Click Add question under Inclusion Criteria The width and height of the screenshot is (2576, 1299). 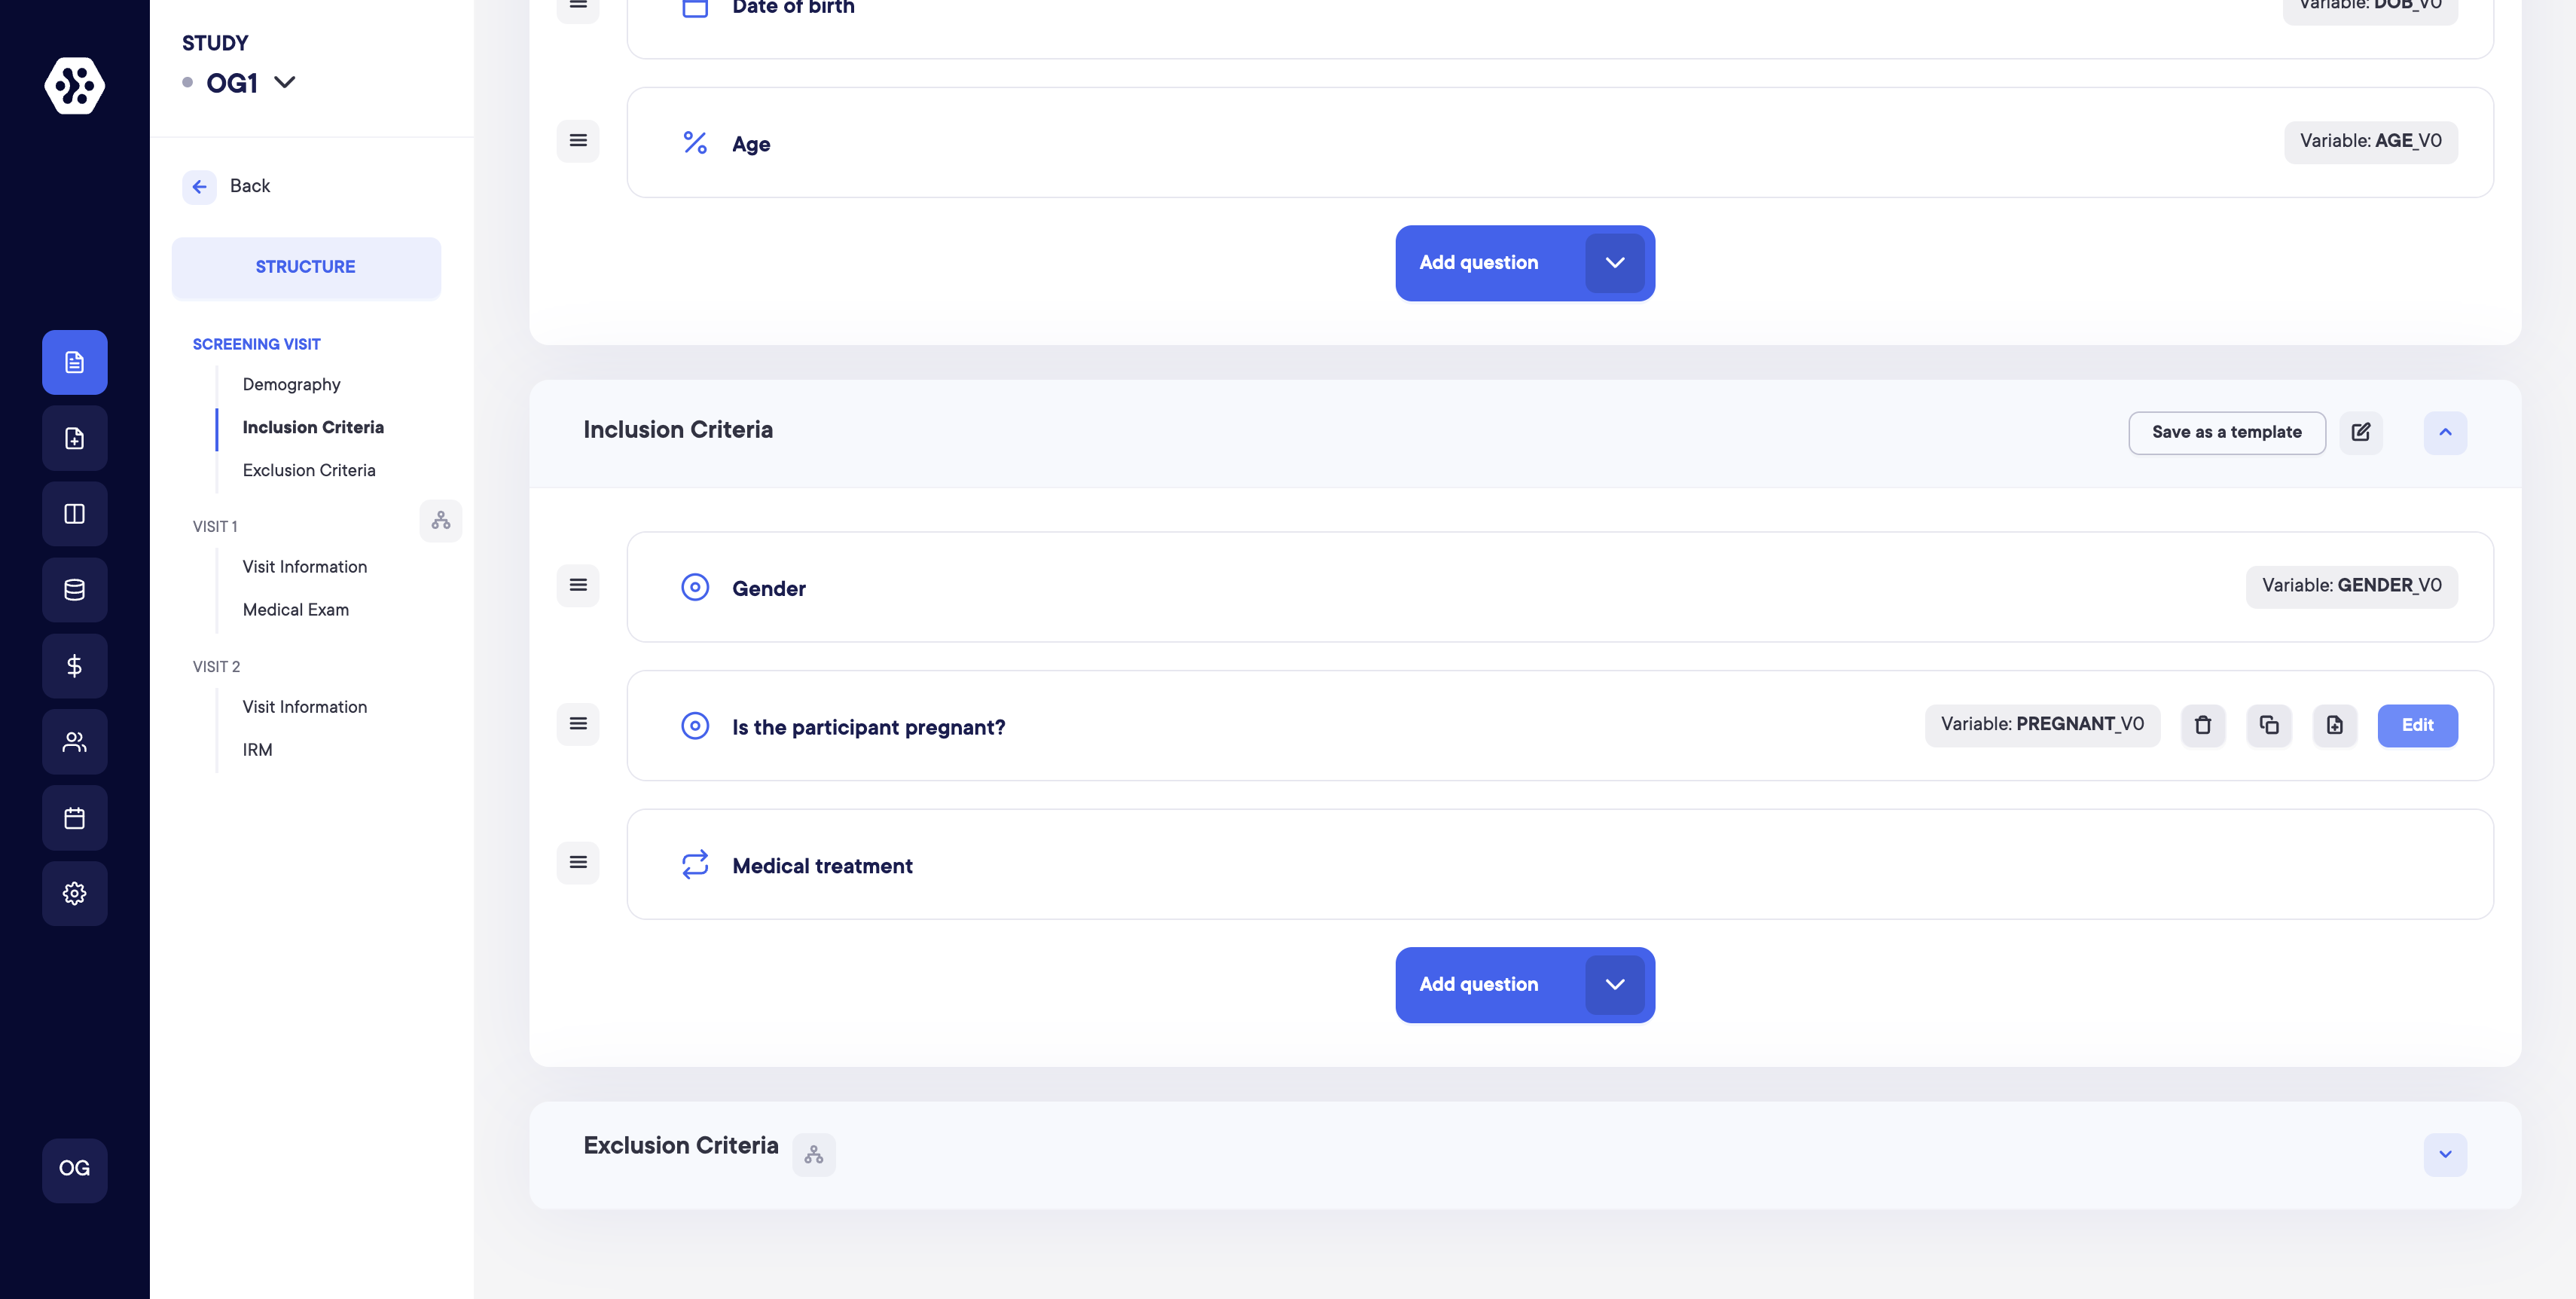pos(1479,985)
